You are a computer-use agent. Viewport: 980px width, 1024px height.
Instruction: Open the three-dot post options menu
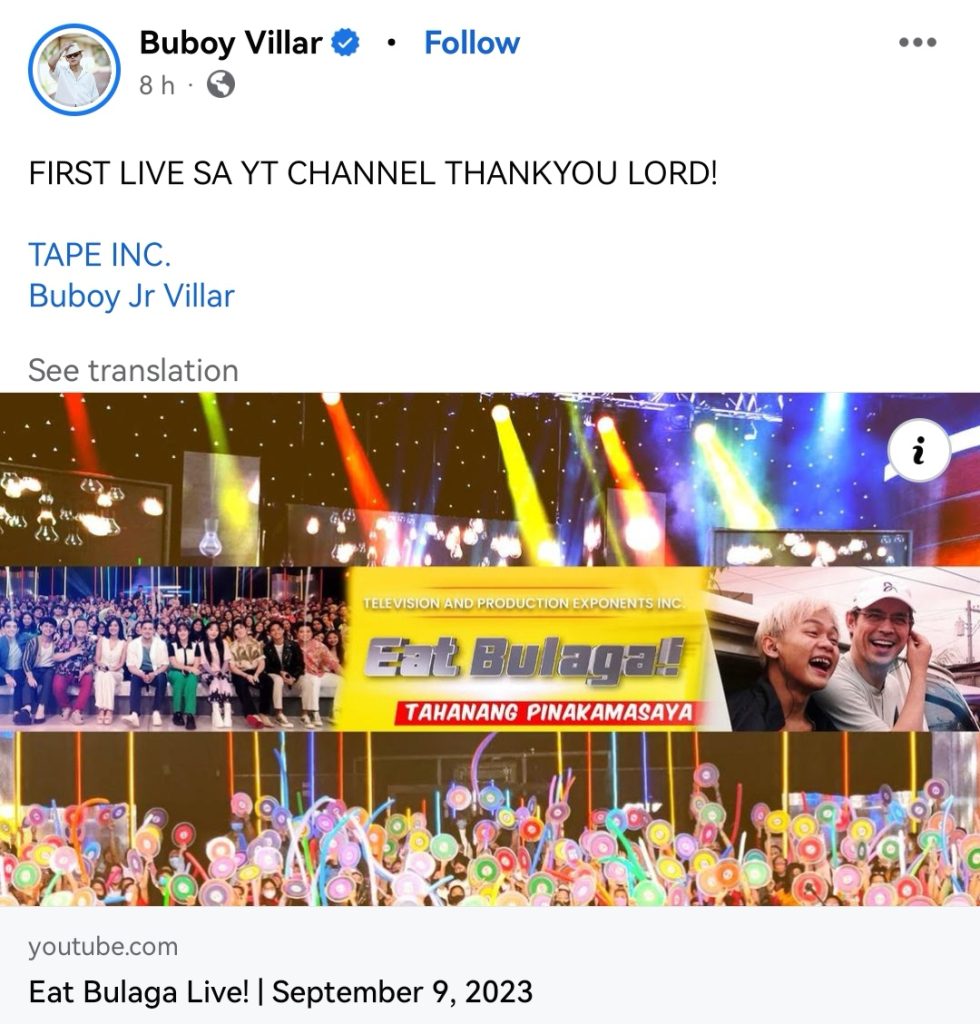pyautogui.click(x=917, y=42)
